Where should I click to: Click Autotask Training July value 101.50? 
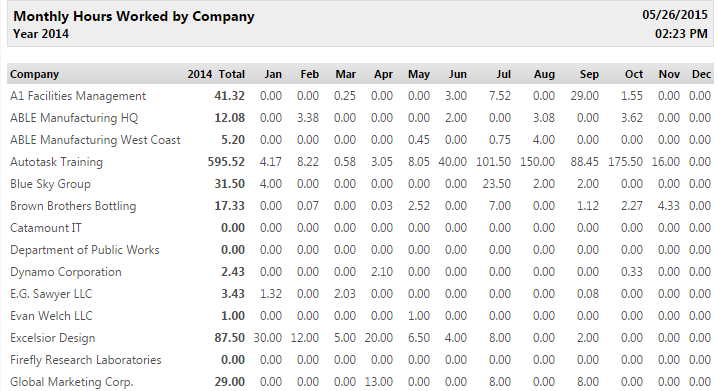494,162
